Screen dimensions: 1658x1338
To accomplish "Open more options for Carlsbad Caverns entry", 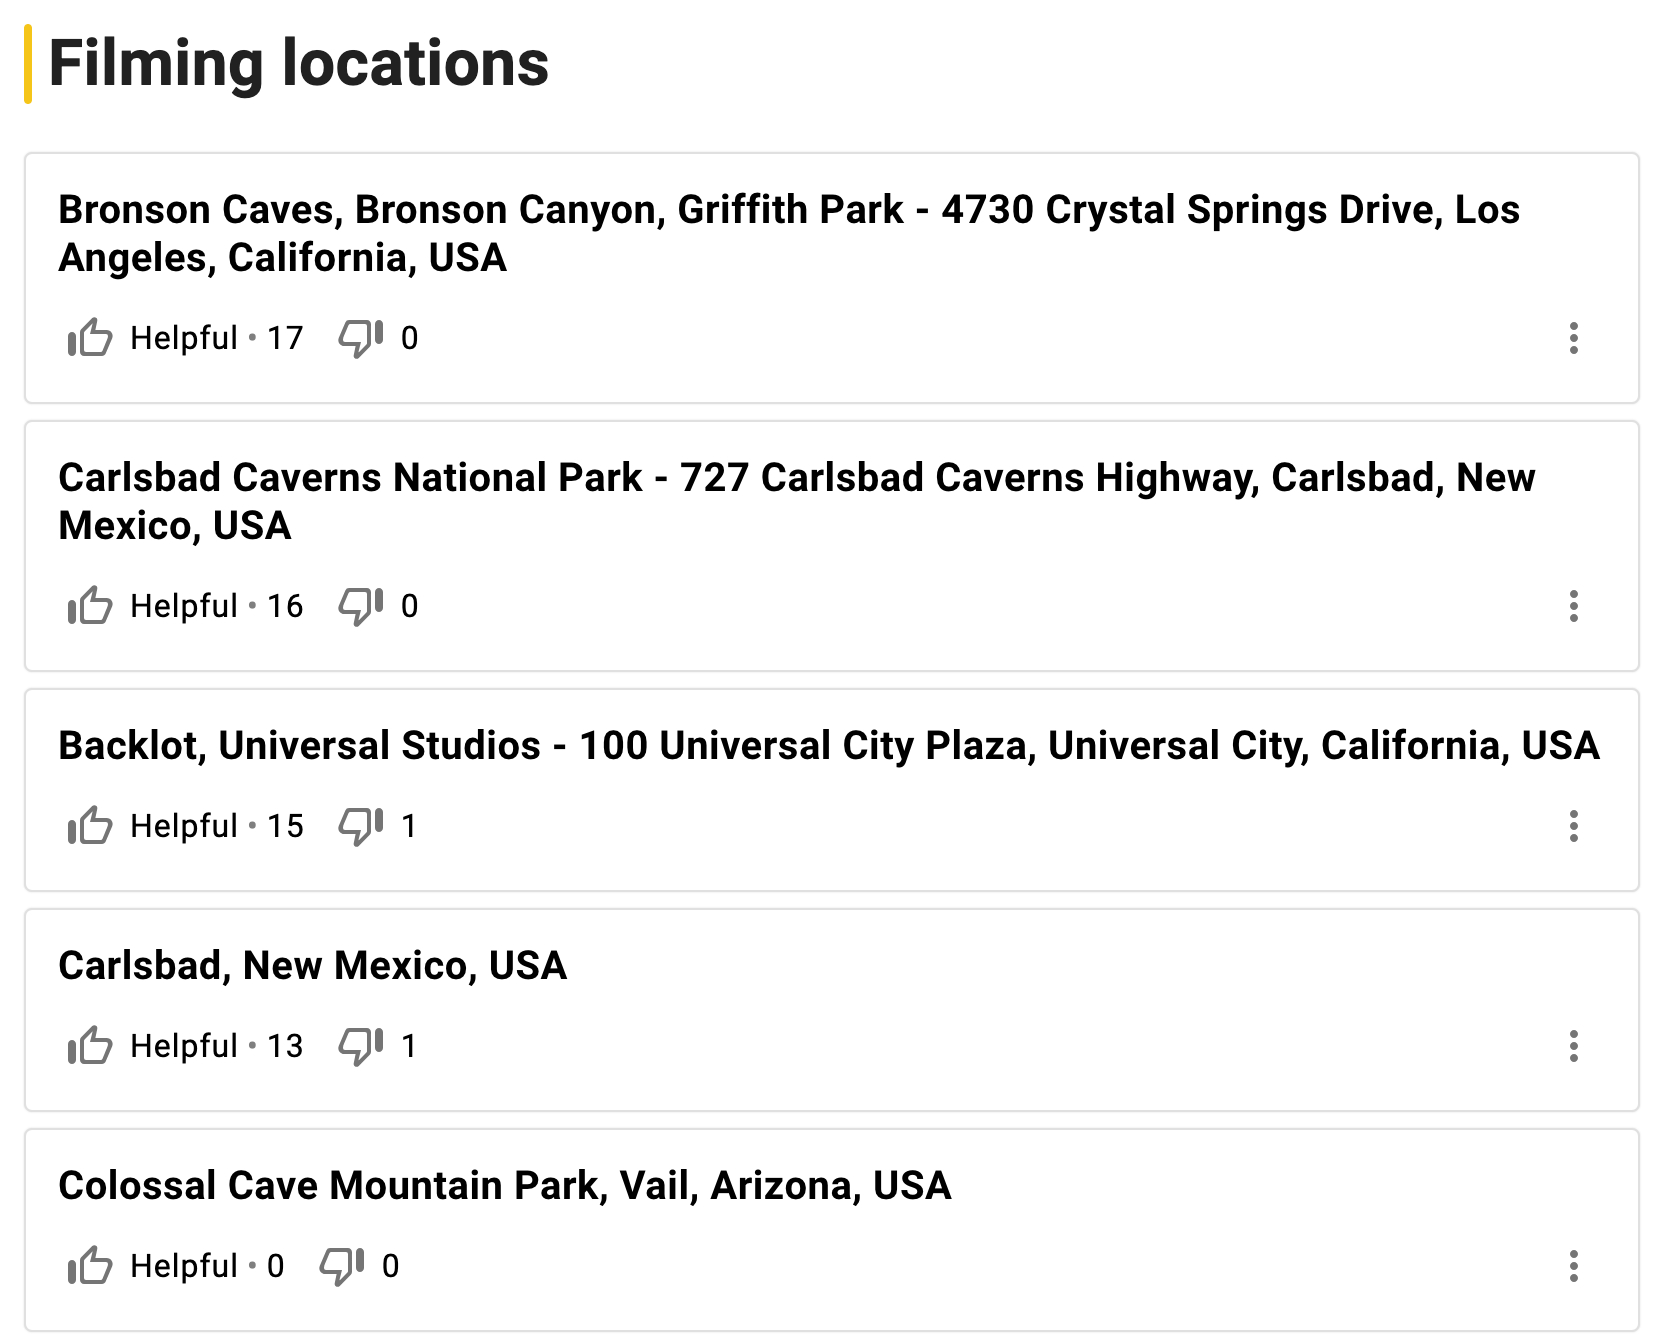I will click(1573, 606).
